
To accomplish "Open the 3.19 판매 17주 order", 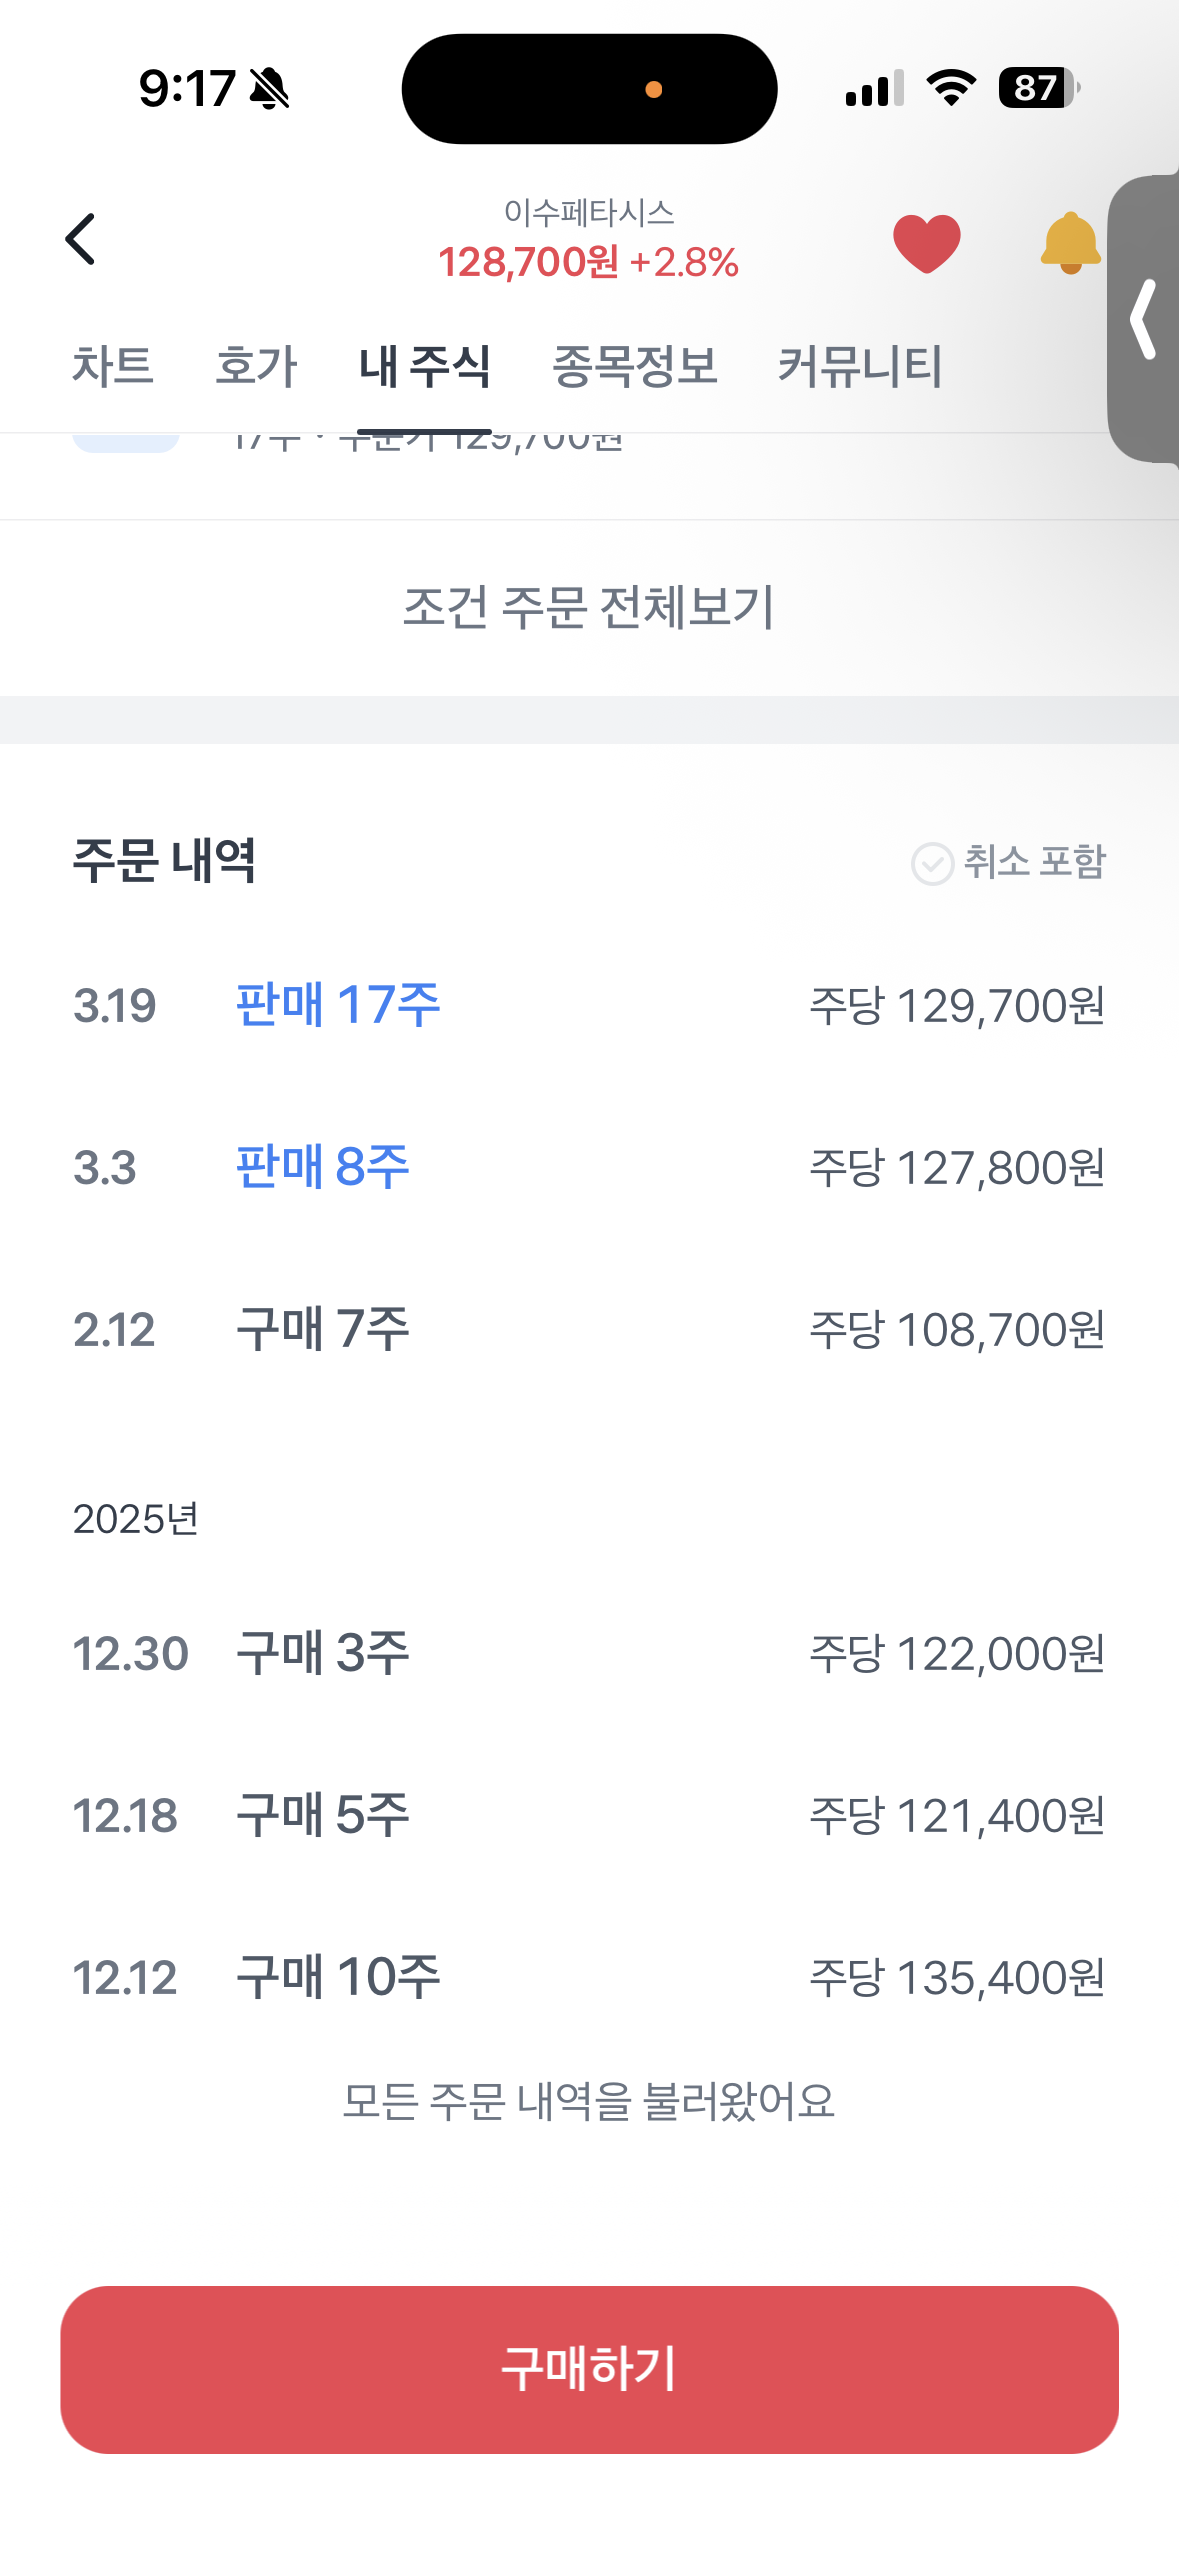I will [588, 1005].
